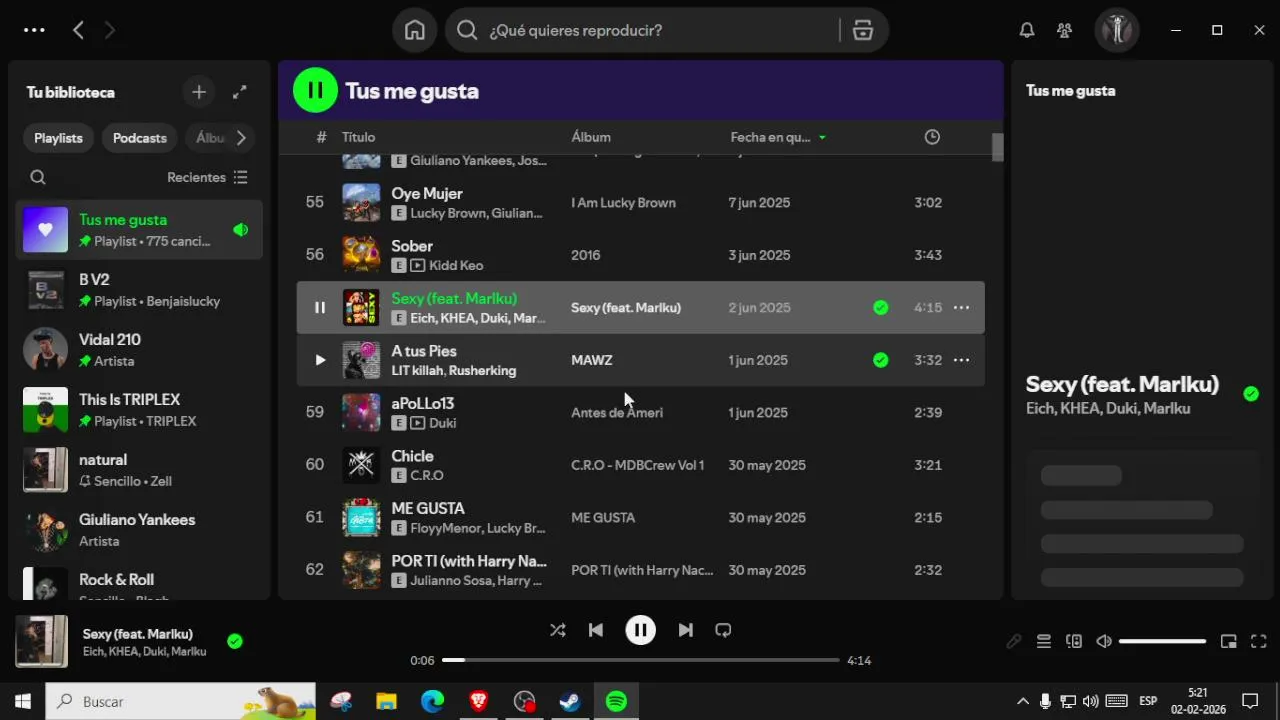Open This Is TRIPLEX playlist

tap(139, 410)
